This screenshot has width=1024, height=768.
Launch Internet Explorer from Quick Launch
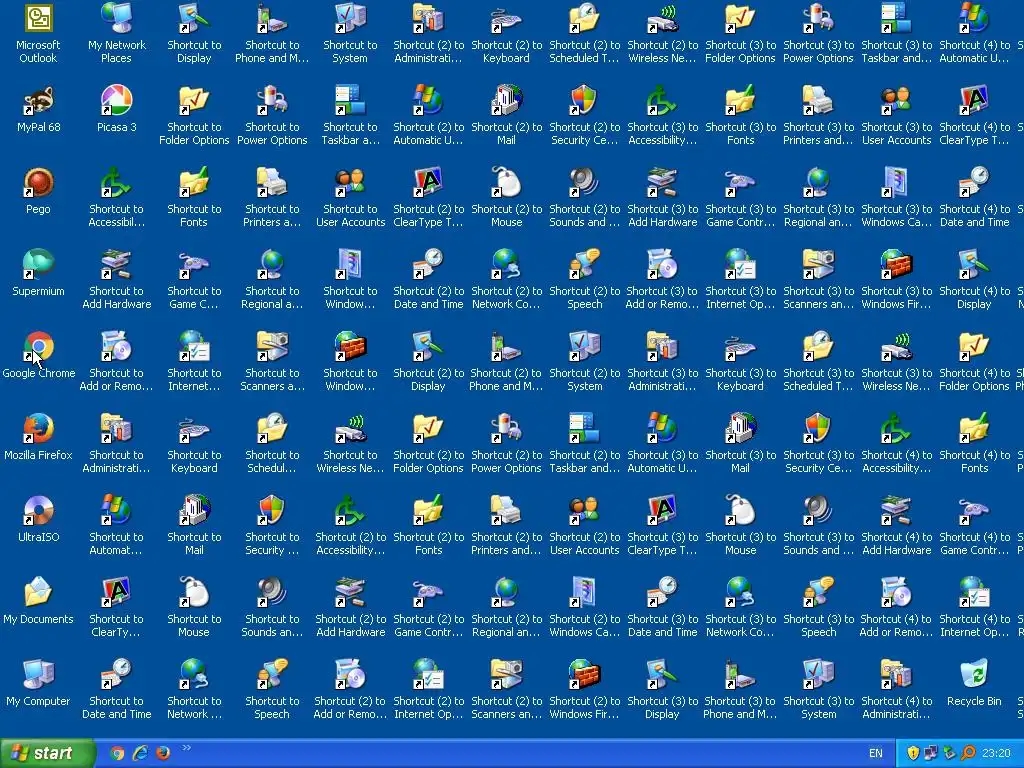tap(140, 753)
